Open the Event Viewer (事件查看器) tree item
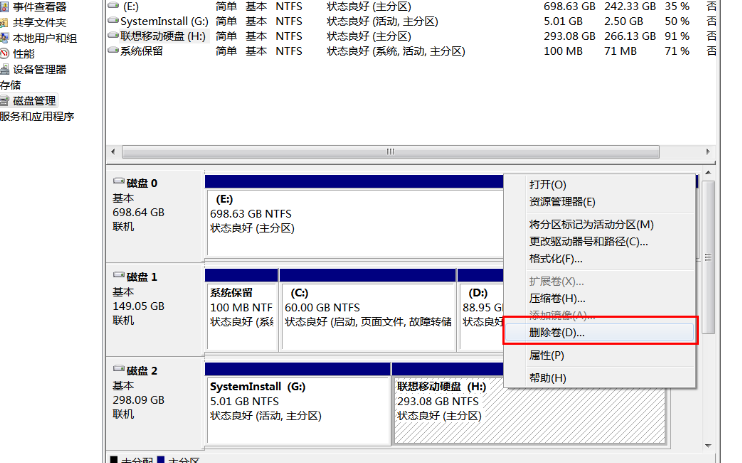Screen dimensions: 742x463 [39, 7]
